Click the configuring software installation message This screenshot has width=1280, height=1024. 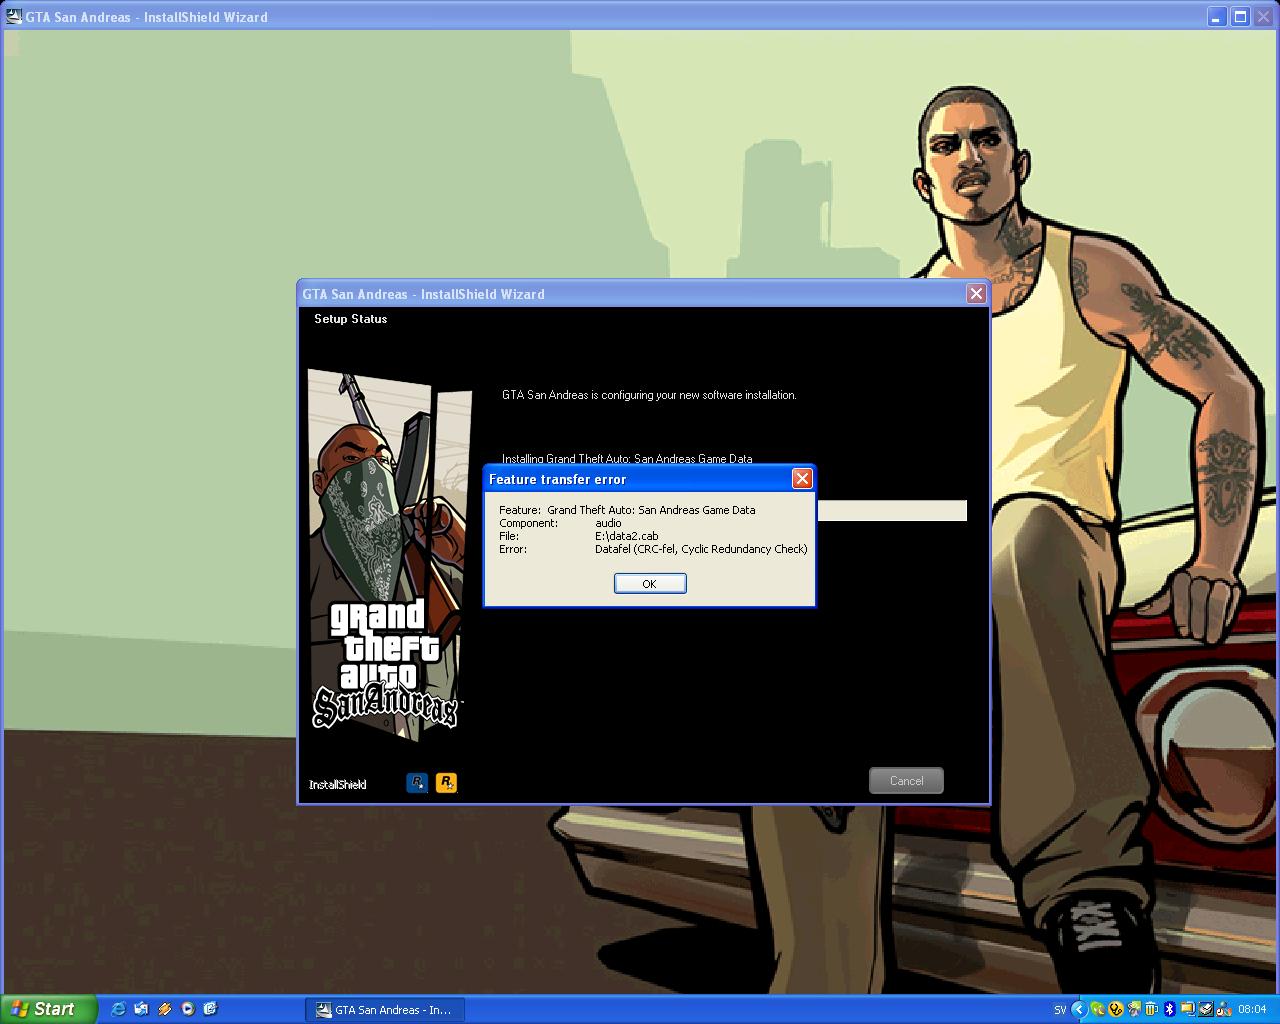click(649, 395)
